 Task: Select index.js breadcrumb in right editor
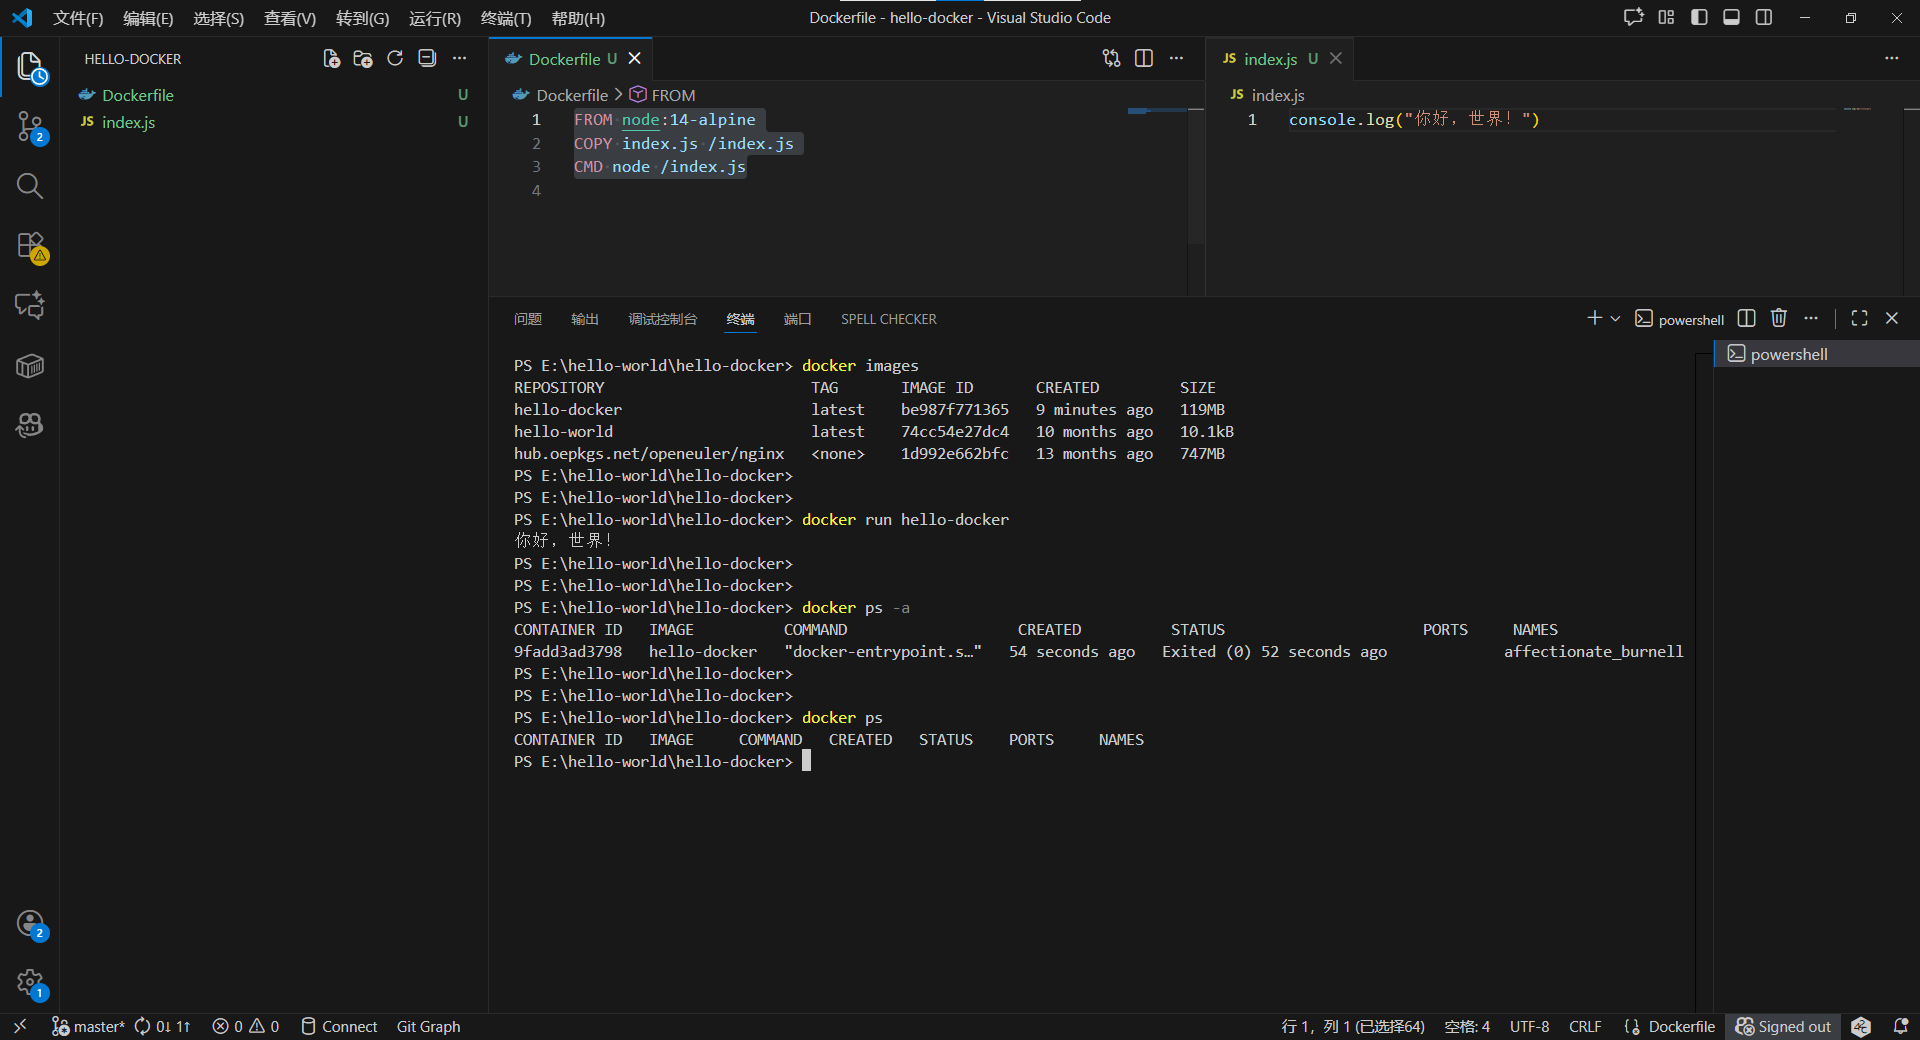[1267, 95]
